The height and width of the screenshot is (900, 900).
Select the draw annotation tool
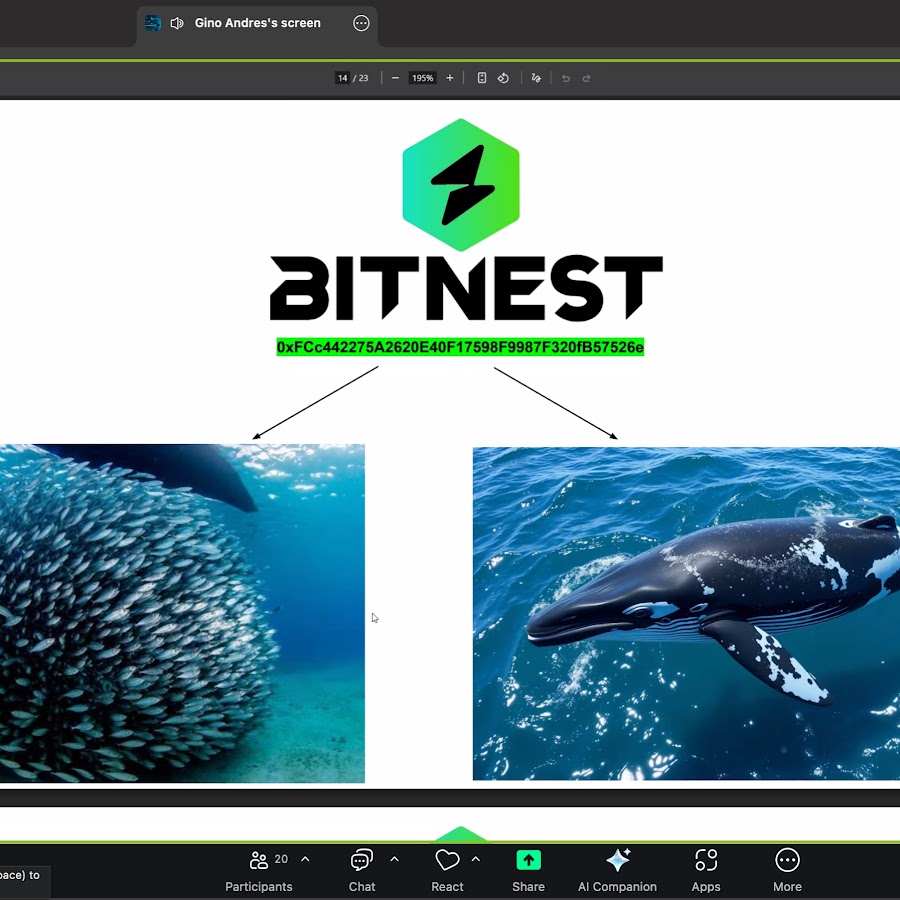536,78
